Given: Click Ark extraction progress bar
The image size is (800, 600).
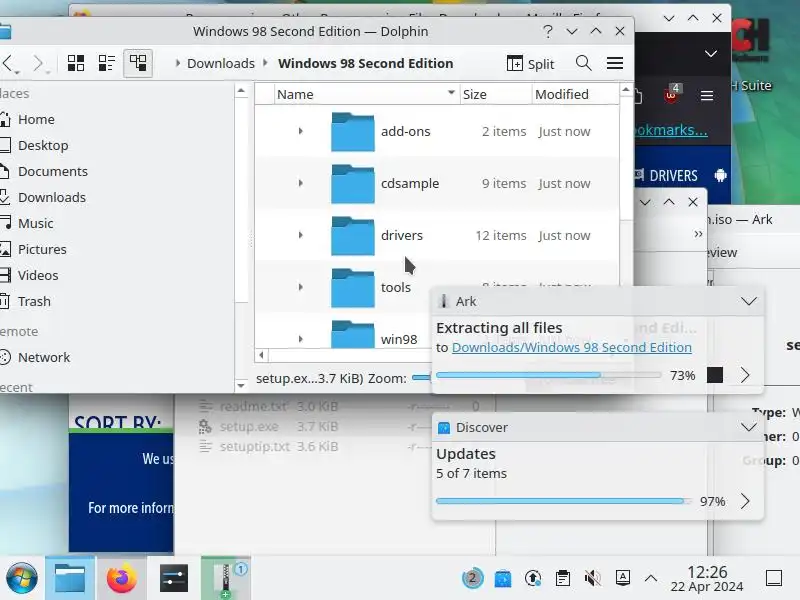Looking at the screenshot, I should 548,375.
